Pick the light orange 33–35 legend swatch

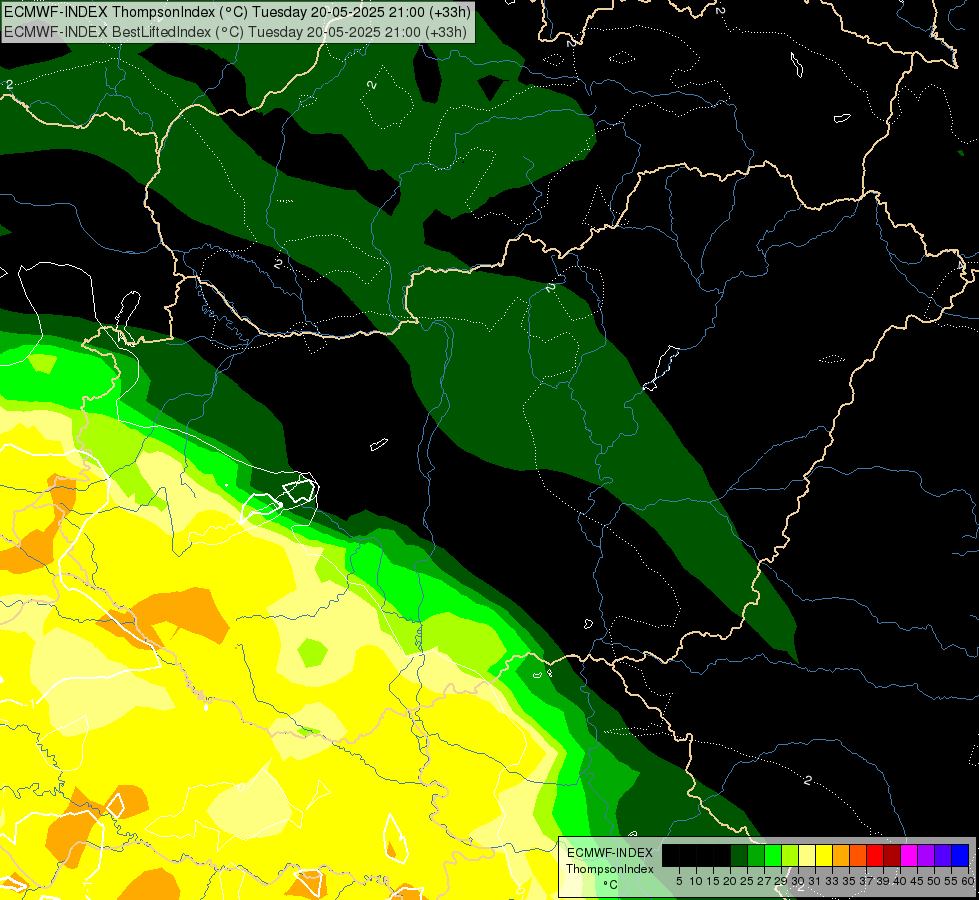pos(841,855)
